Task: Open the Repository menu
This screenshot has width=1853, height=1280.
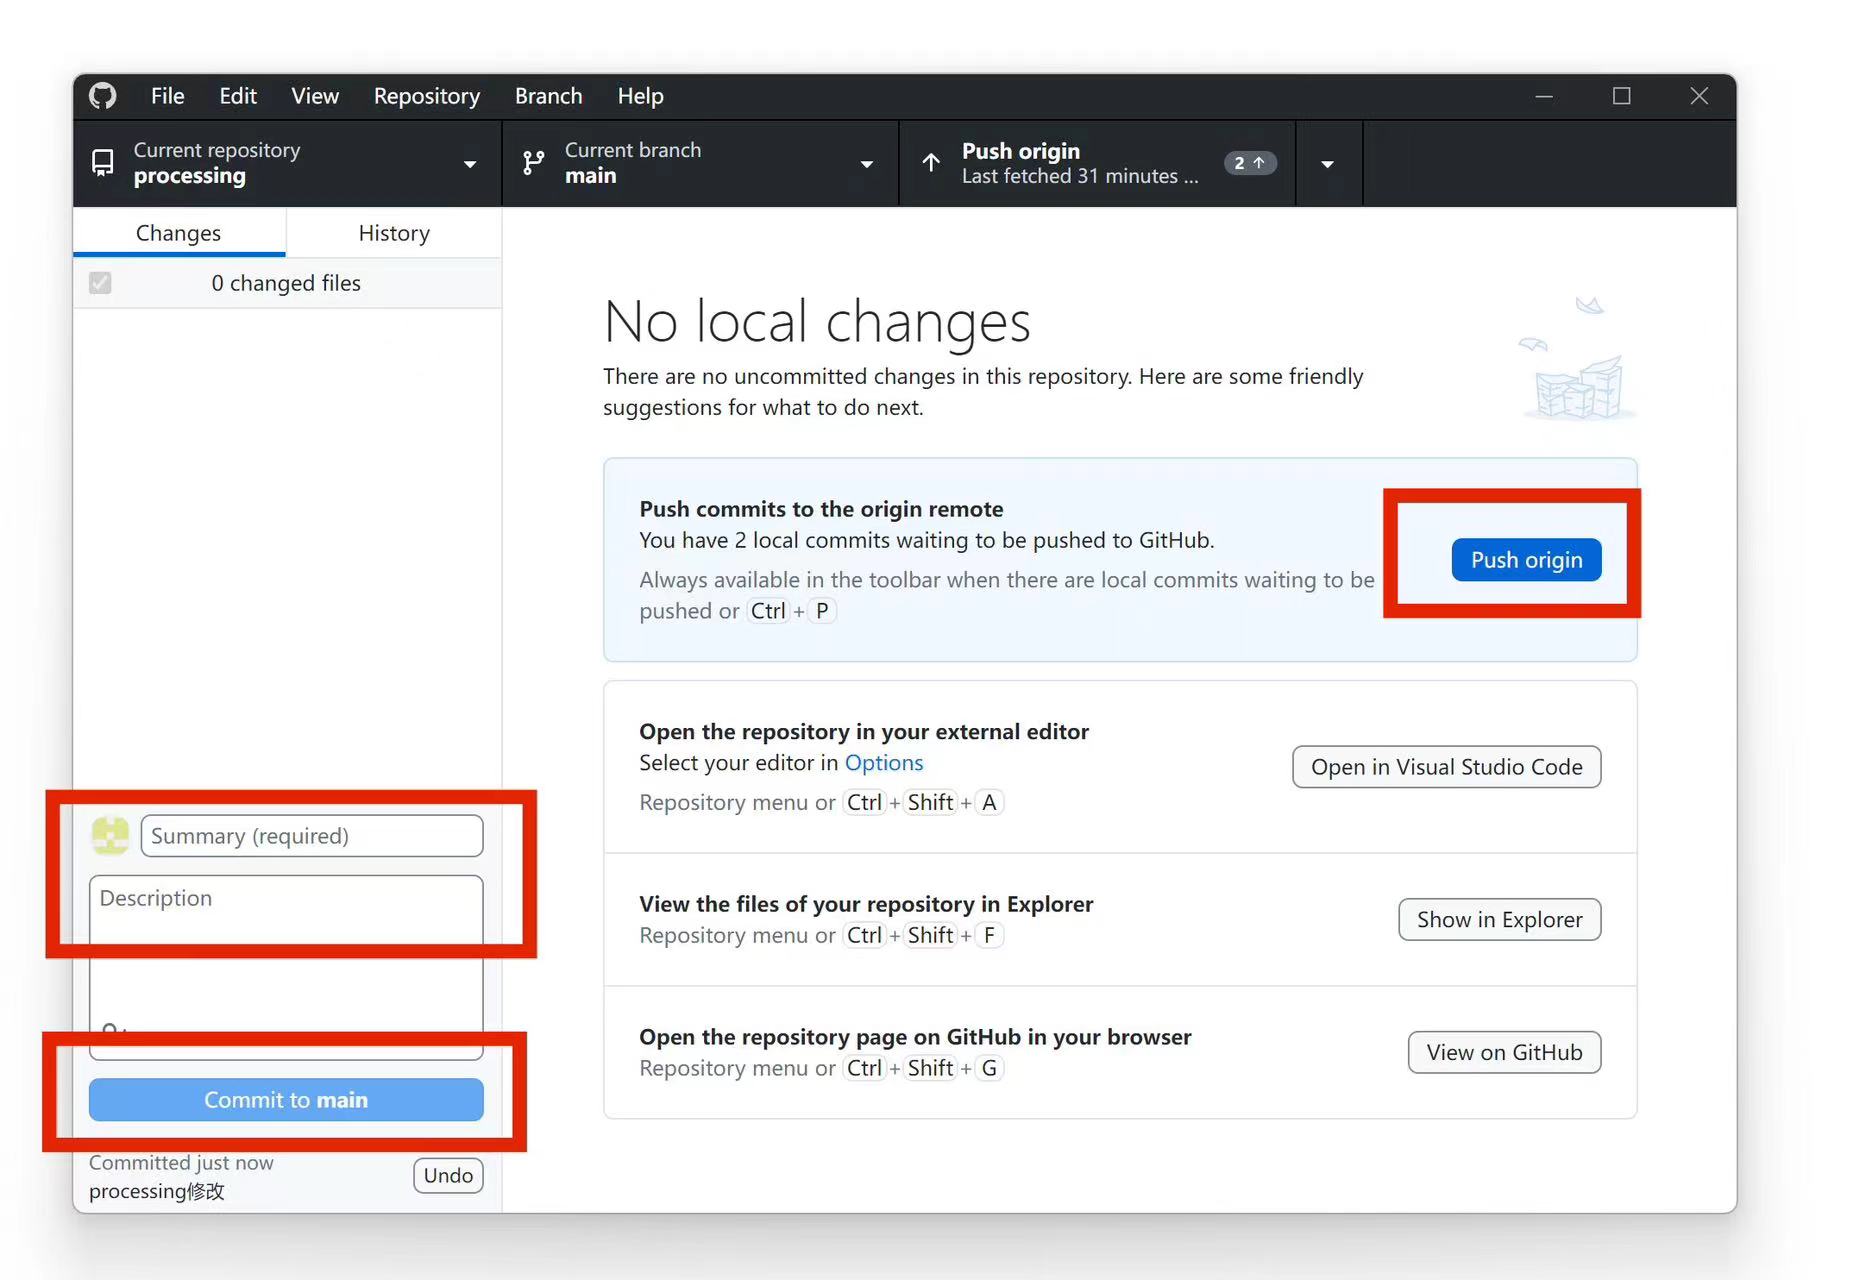Action: (x=427, y=96)
